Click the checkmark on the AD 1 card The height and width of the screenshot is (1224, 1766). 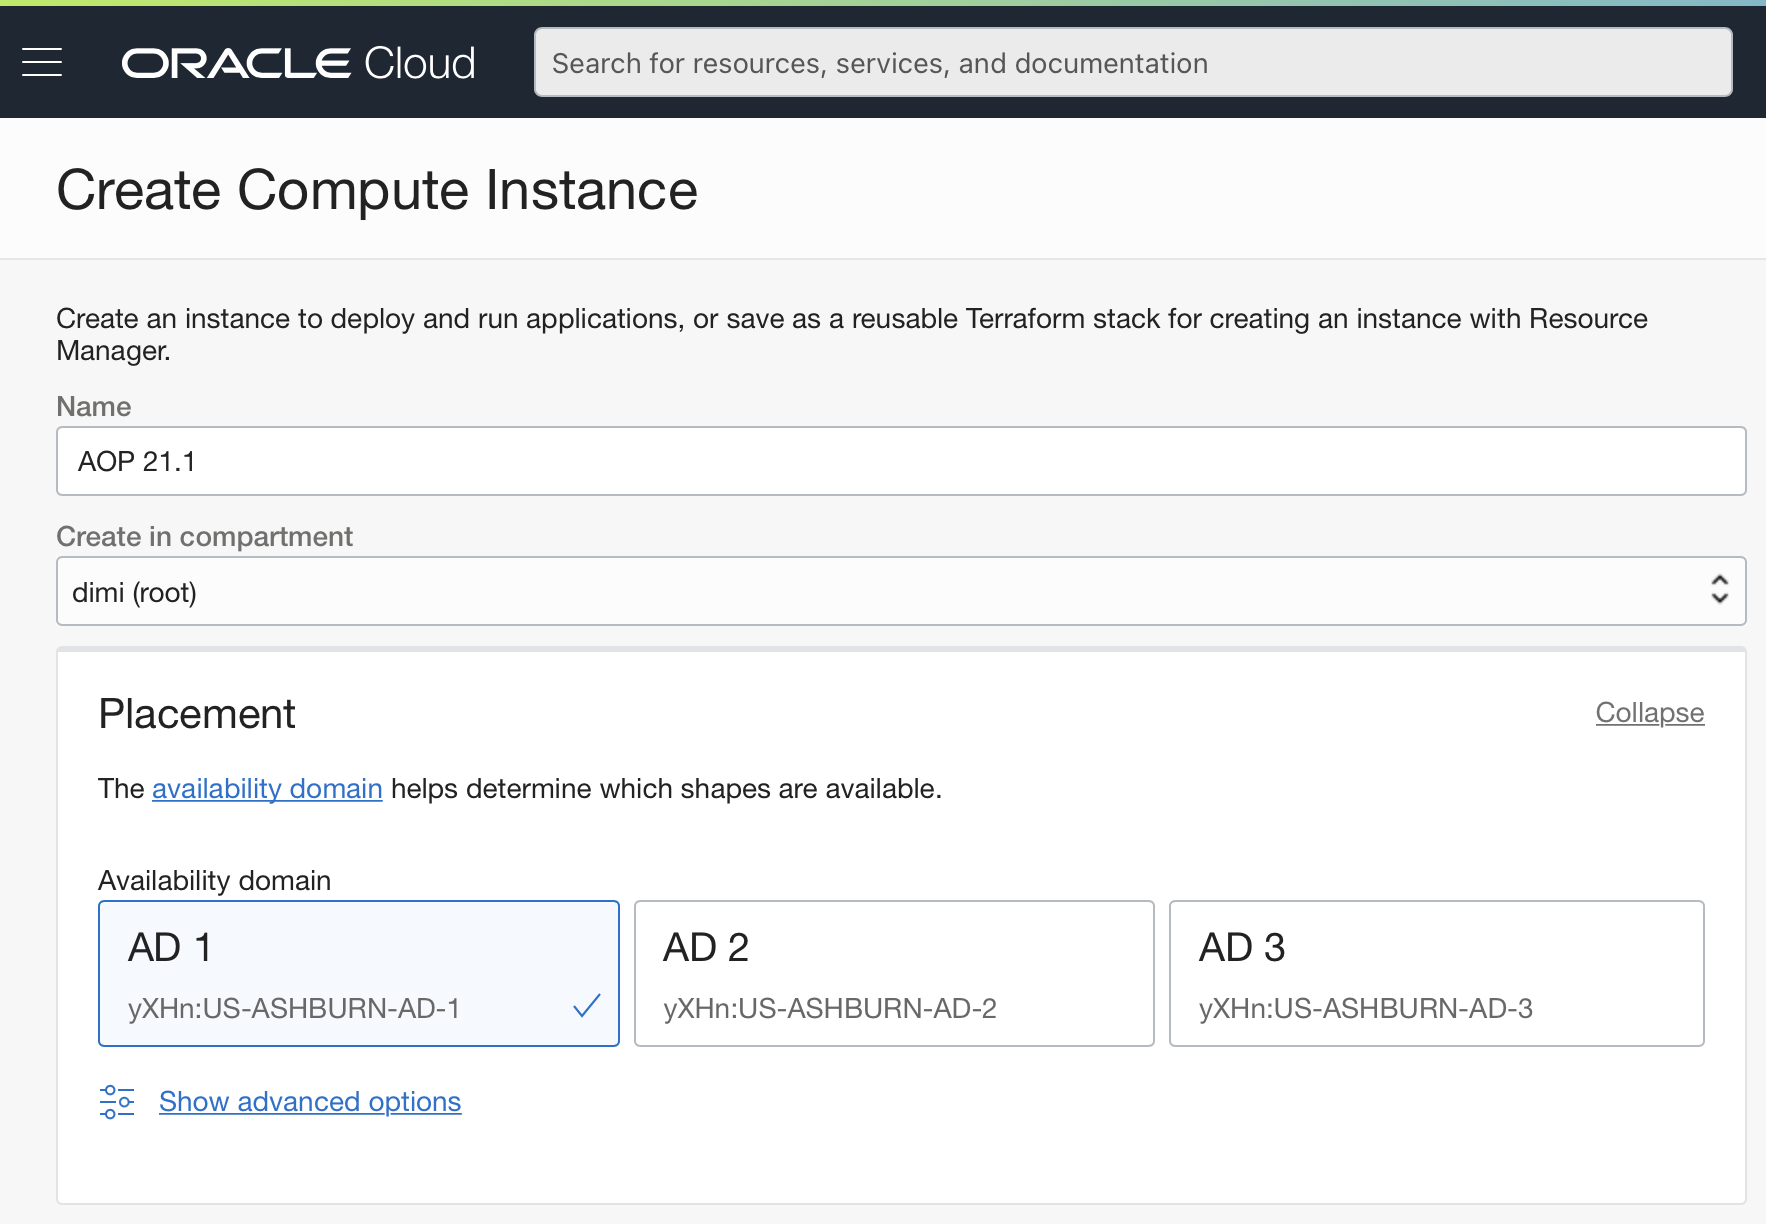click(587, 1006)
